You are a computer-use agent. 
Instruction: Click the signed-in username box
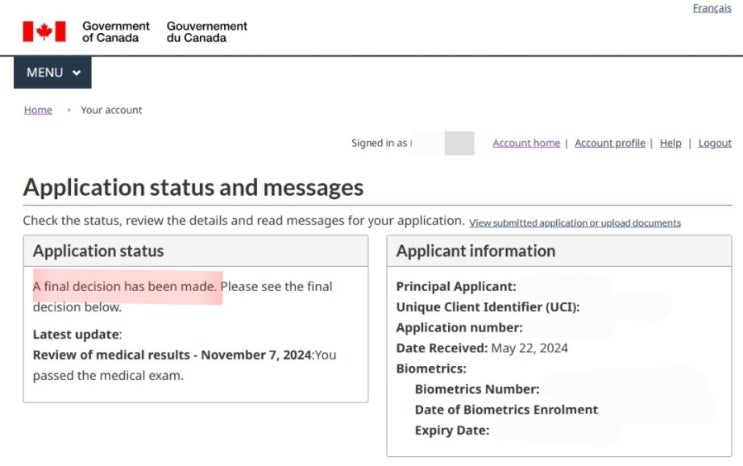pyautogui.click(x=458, y=143)
